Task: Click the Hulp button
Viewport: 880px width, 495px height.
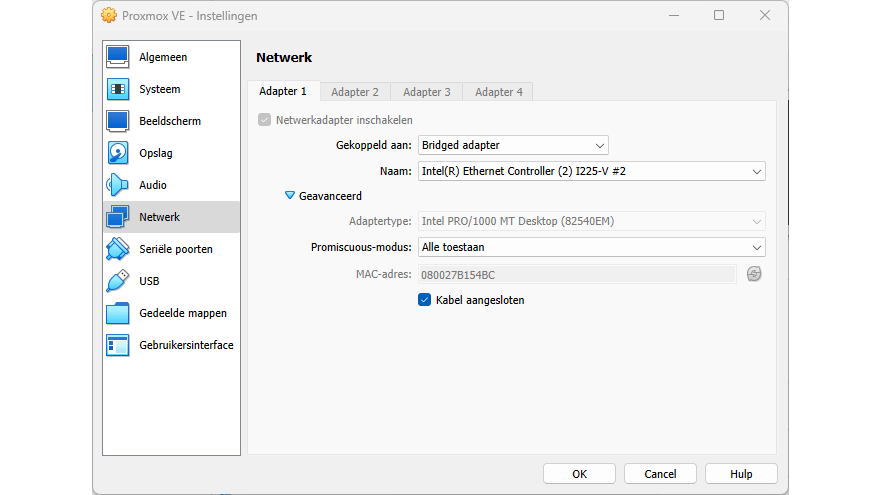Action: [741, 474]
